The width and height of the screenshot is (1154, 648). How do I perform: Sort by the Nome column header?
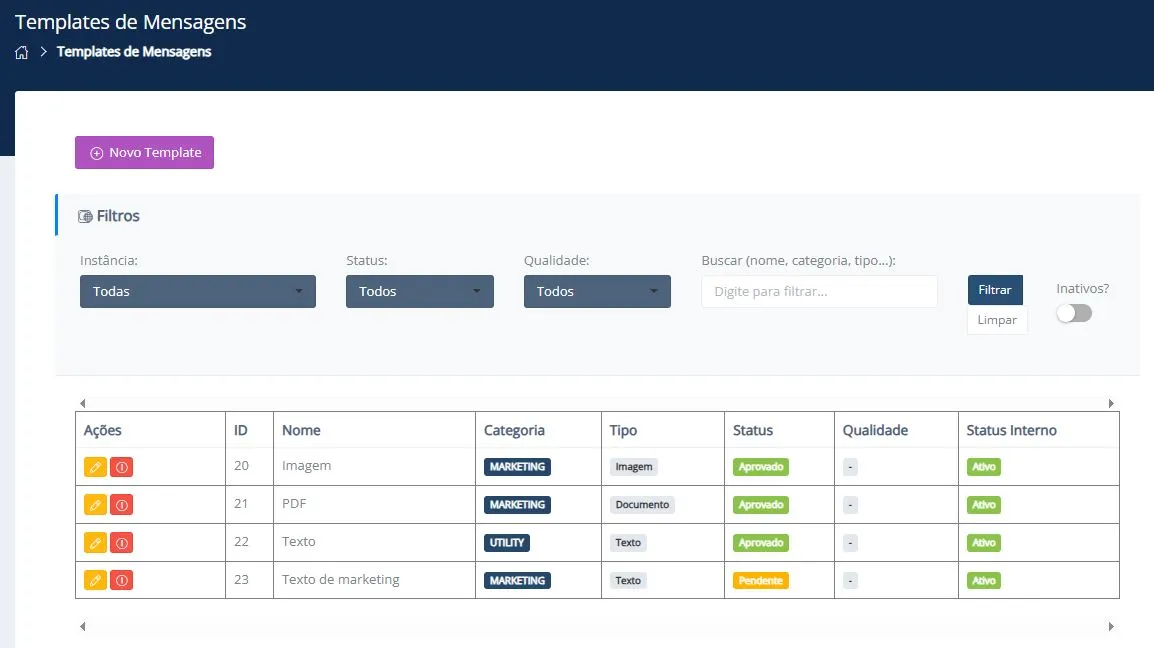click(302, 430)
